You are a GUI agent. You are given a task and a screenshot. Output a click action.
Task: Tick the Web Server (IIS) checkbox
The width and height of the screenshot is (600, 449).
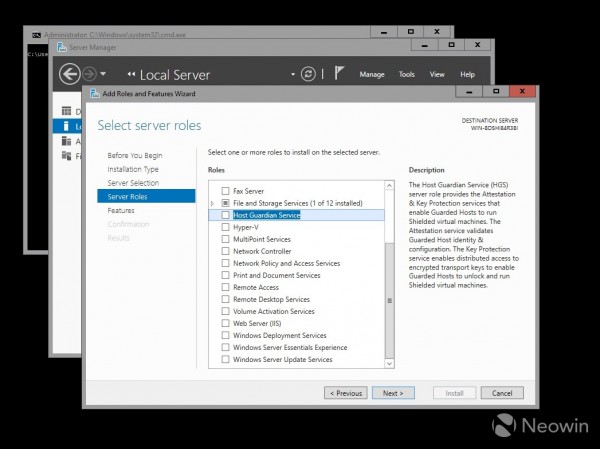pos(225,323)
